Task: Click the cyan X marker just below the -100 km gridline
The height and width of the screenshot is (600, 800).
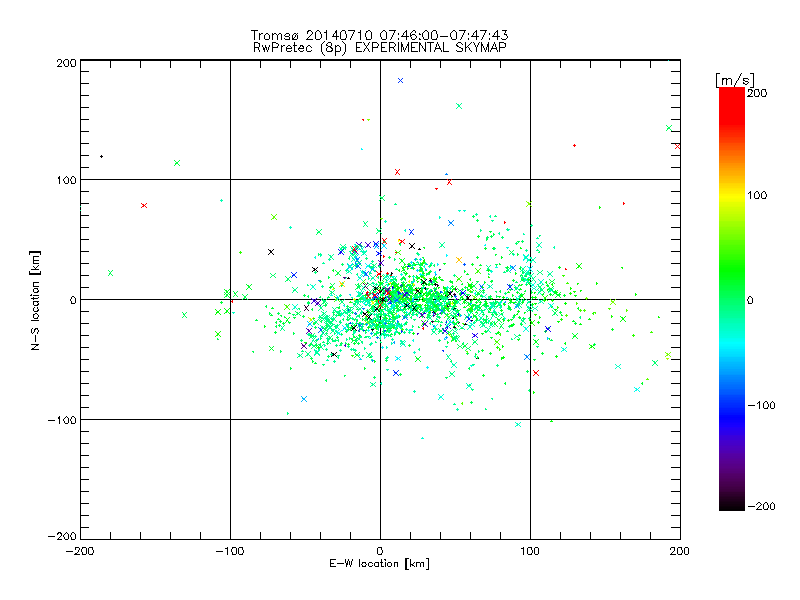Action: (x=518, y=424)
